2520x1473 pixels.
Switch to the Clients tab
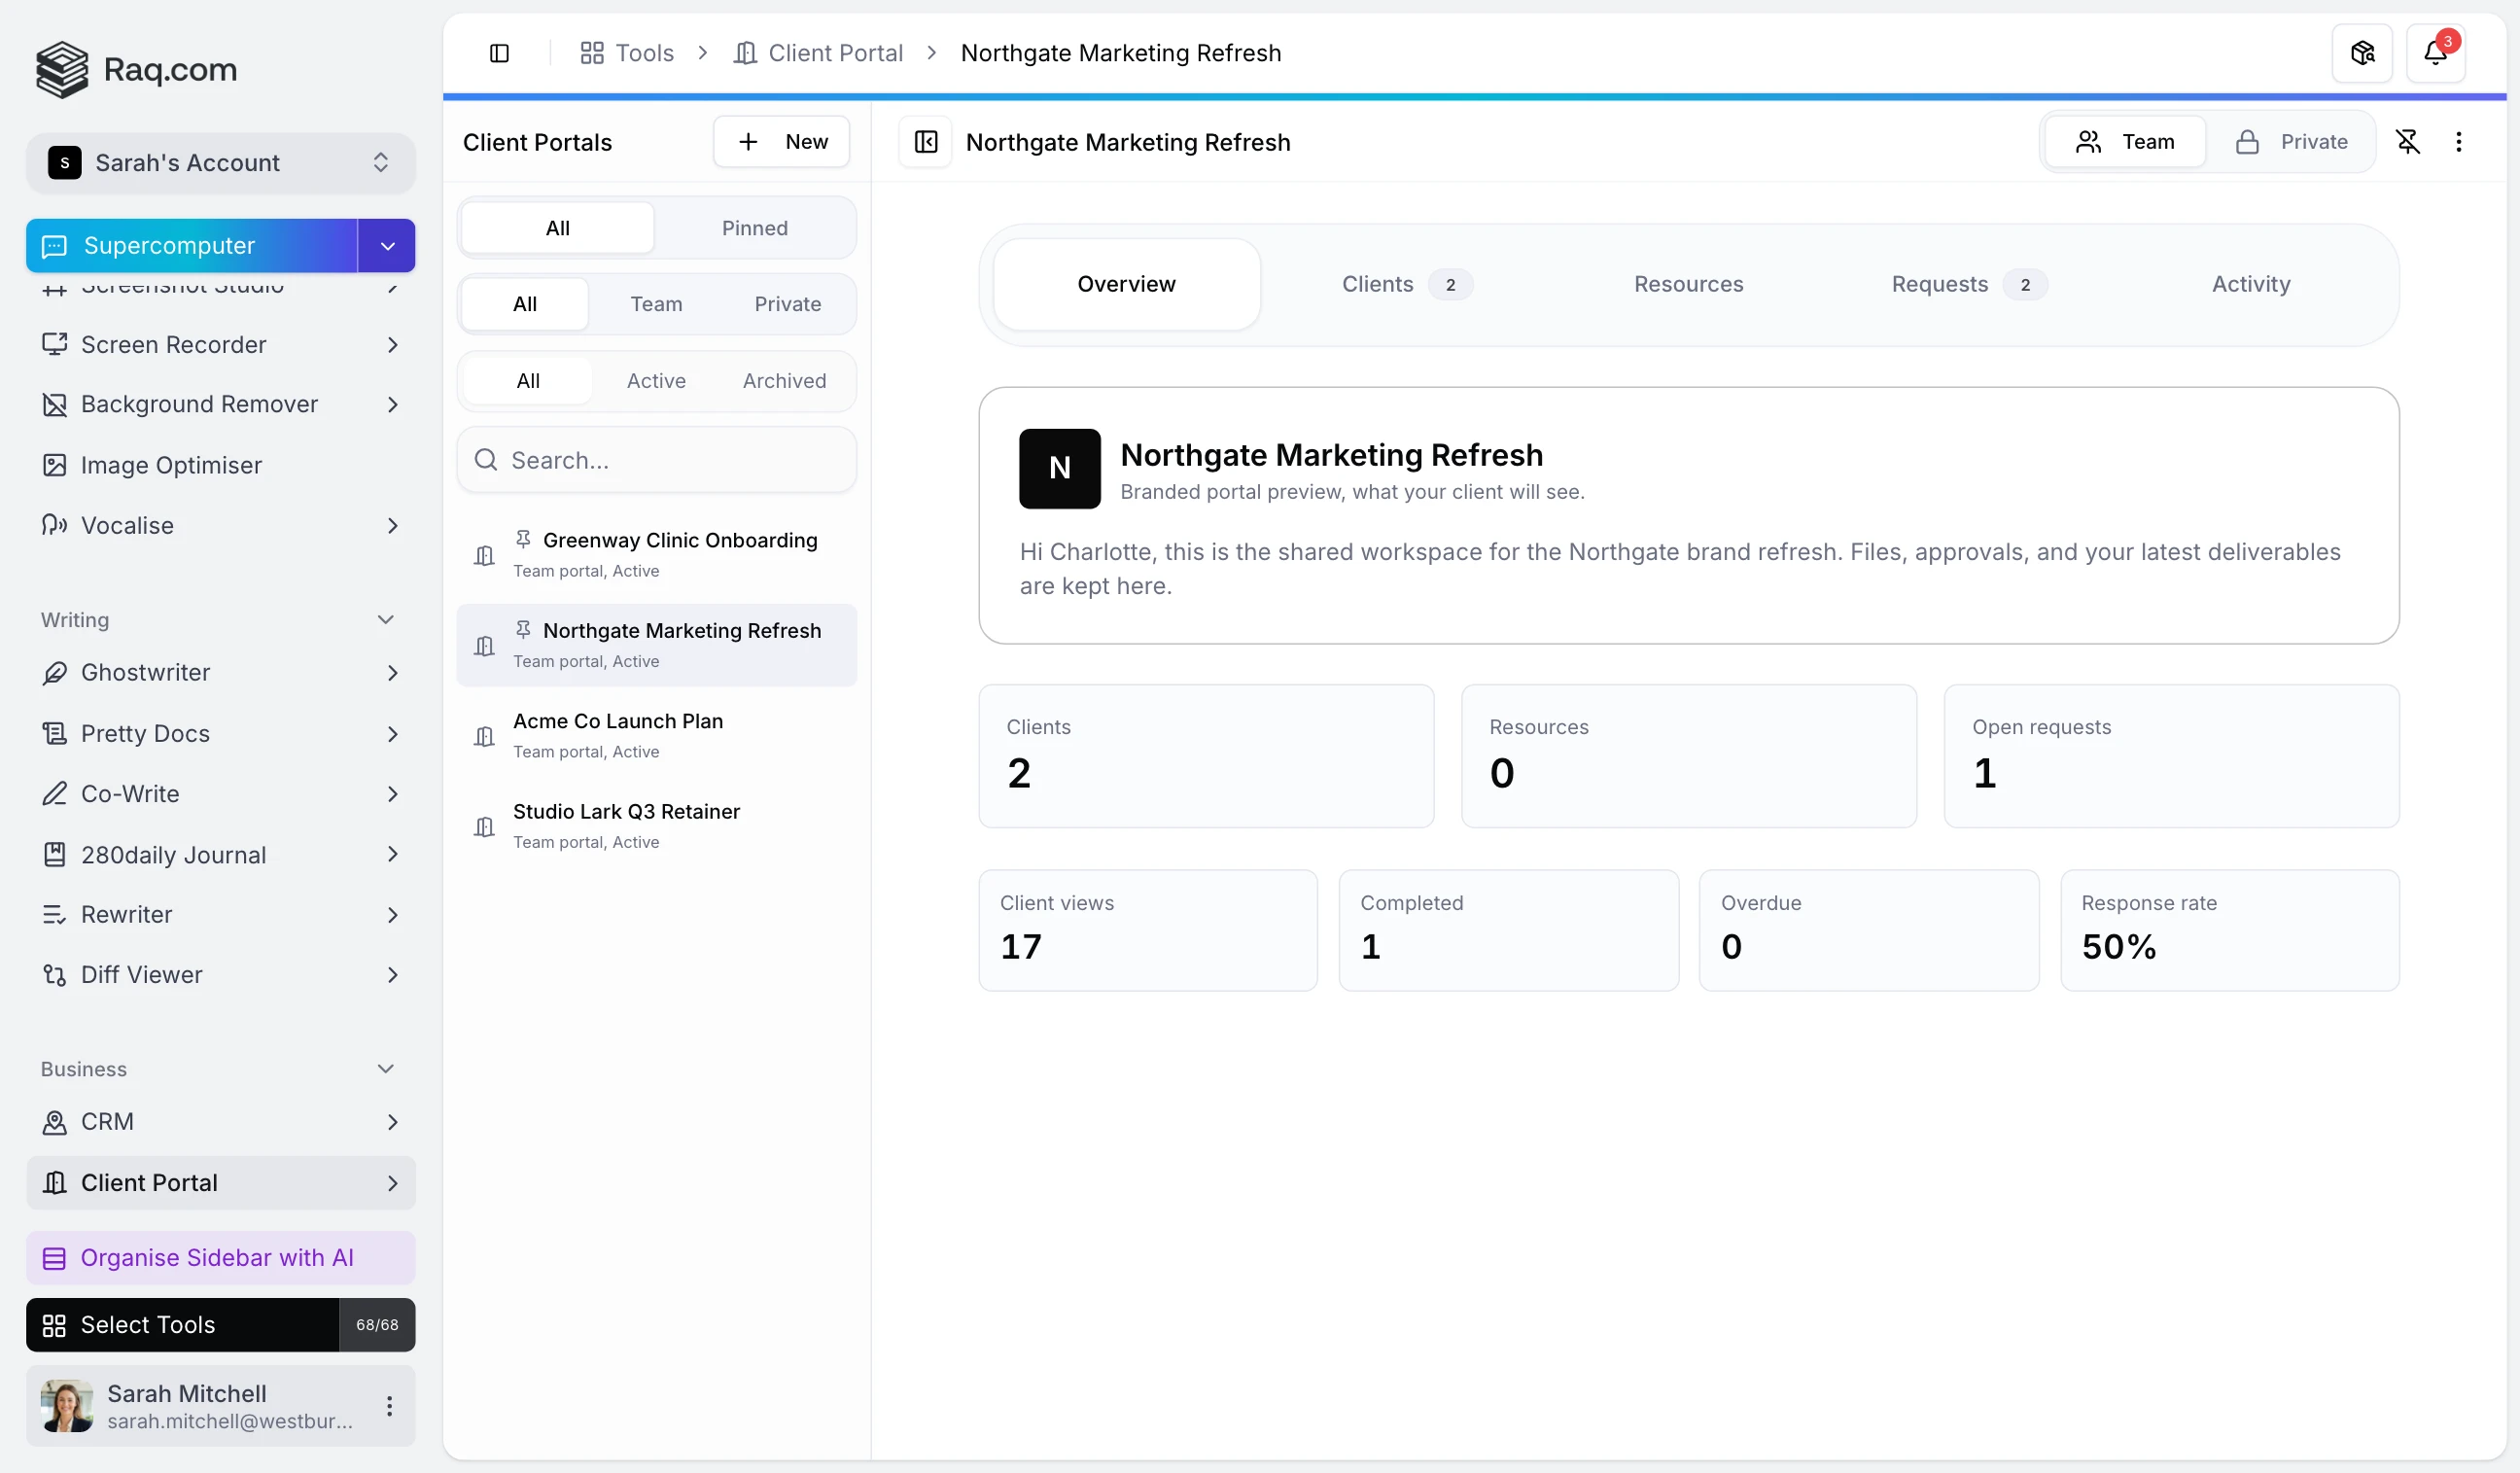click(x=1406, y=285)
